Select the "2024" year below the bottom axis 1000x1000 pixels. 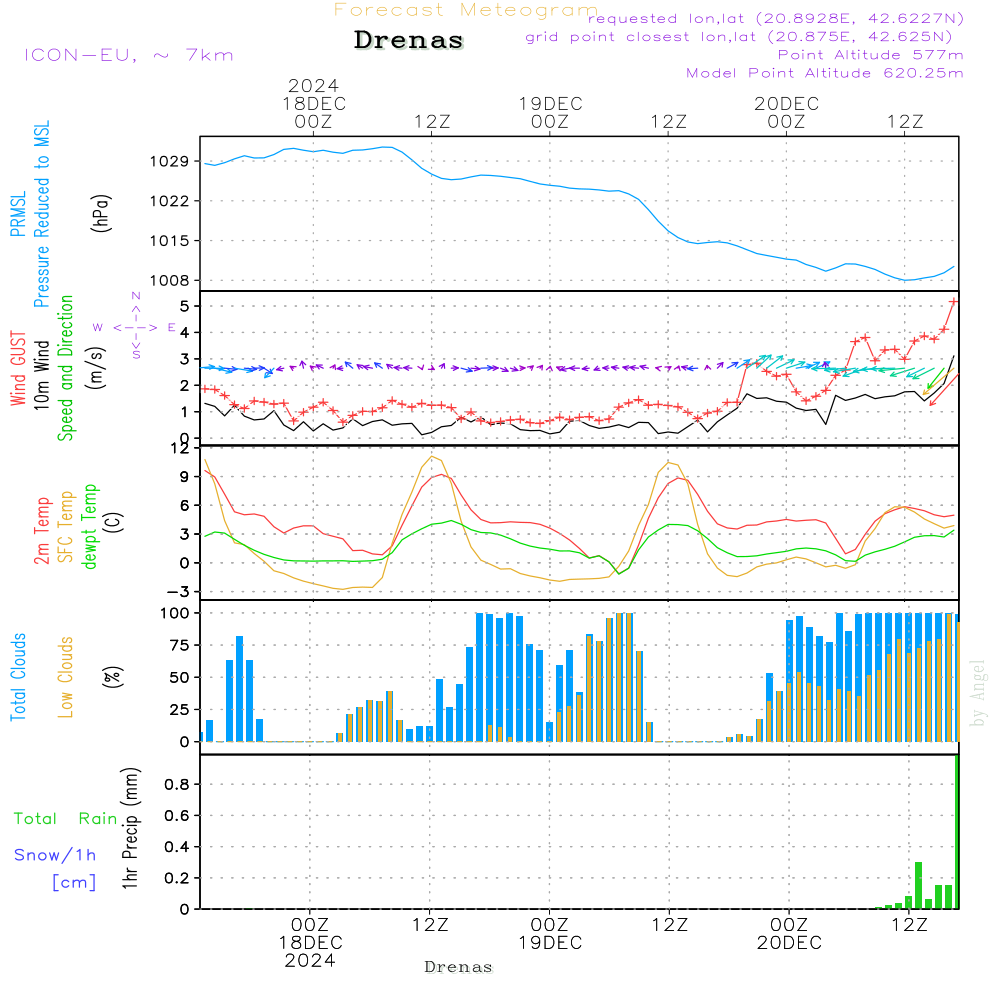coord(310,960)
